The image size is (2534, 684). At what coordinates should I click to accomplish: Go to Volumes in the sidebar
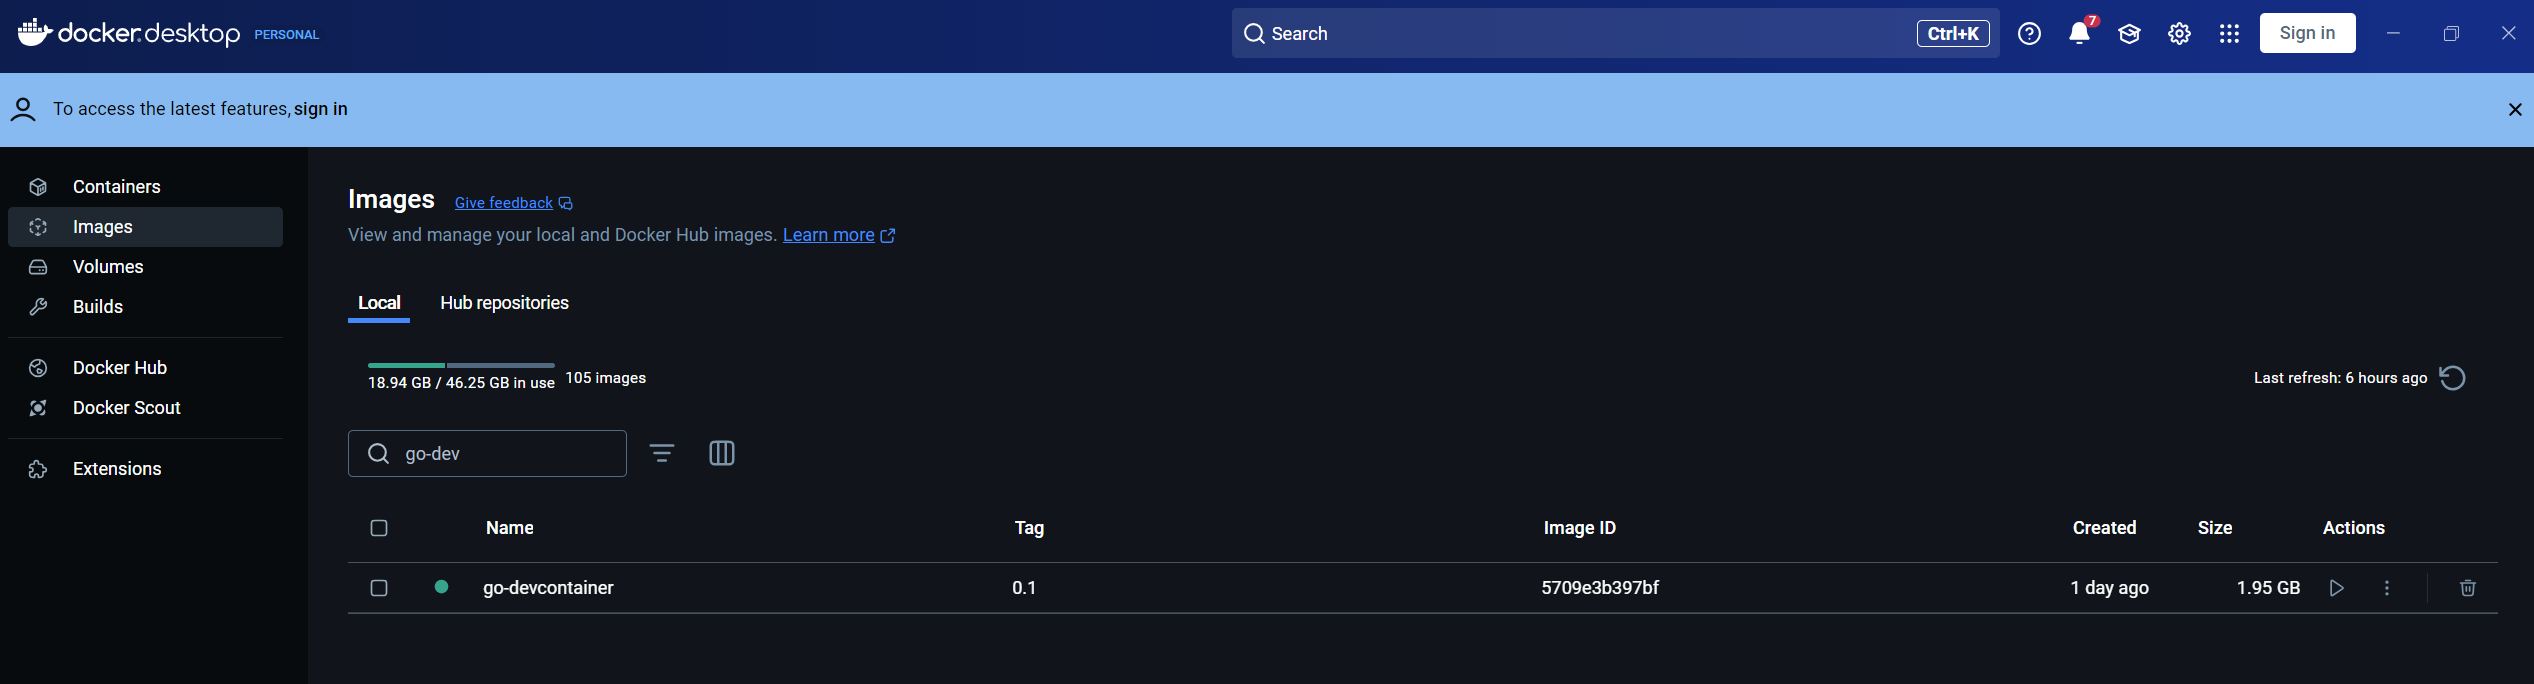pyautogui.click(x=145, y=267)
